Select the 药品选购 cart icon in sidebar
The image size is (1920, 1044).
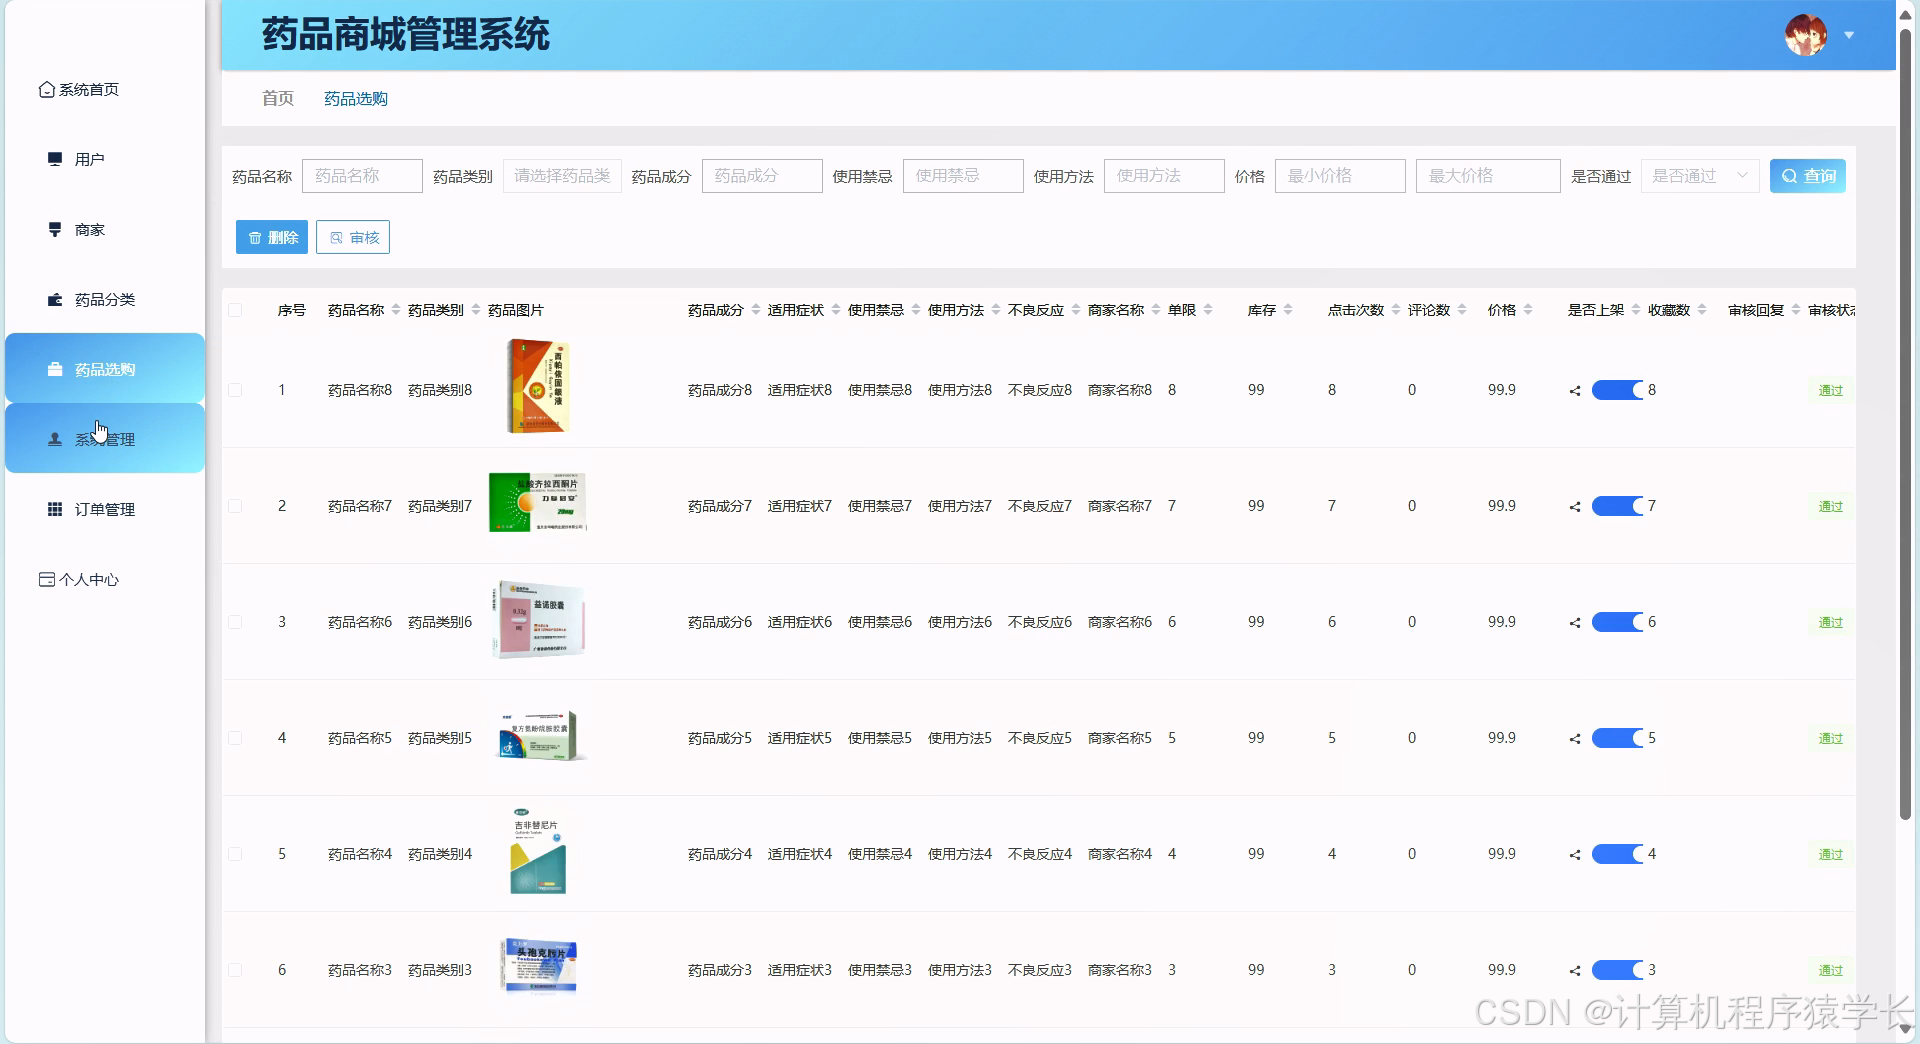[x=55, y=368]
